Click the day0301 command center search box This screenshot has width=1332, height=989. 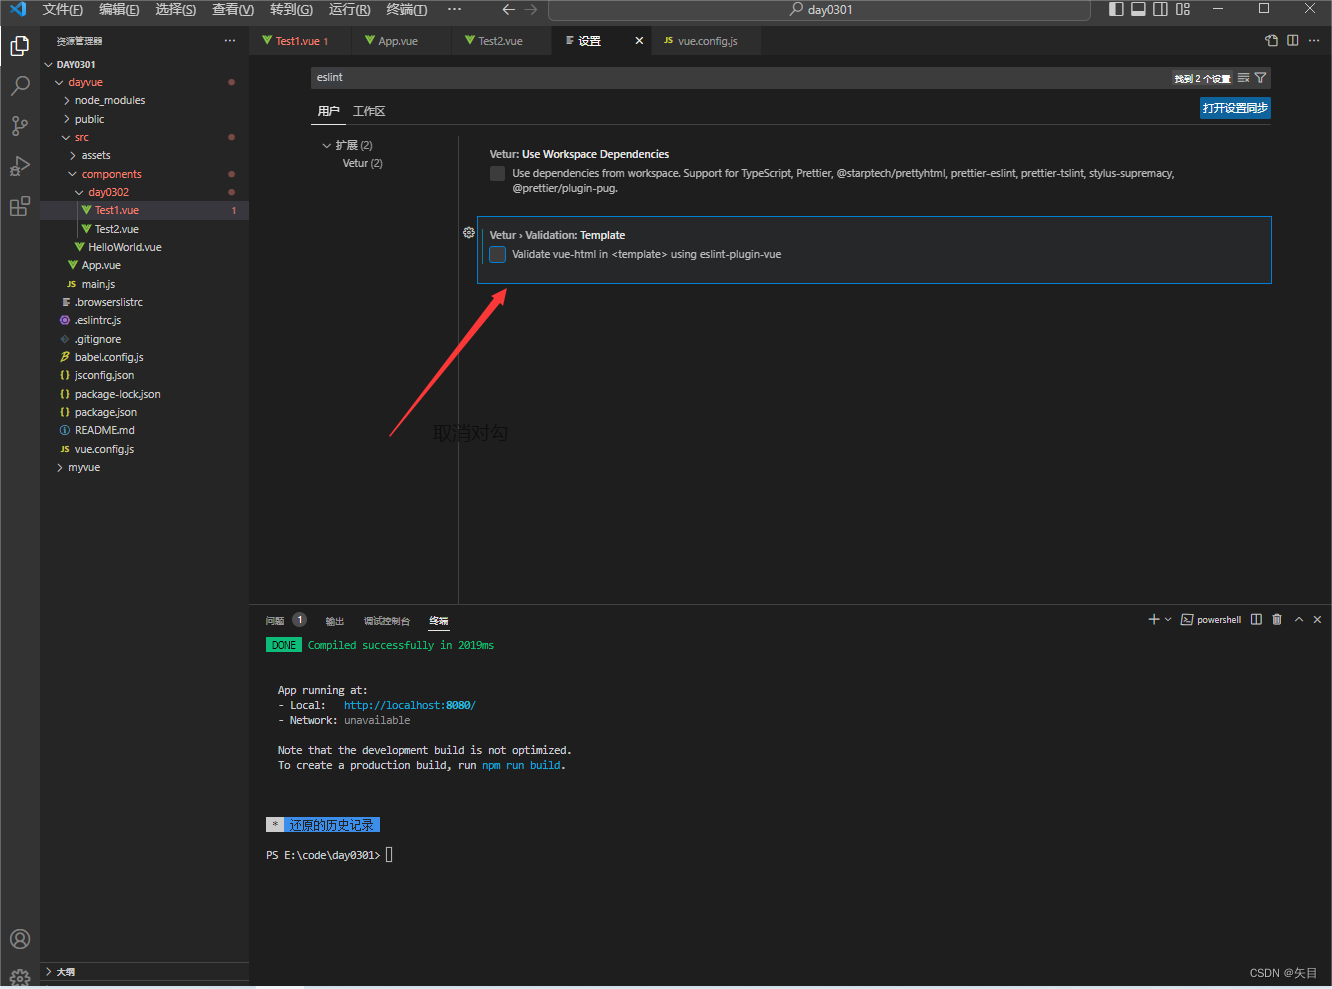click(820, 9)
